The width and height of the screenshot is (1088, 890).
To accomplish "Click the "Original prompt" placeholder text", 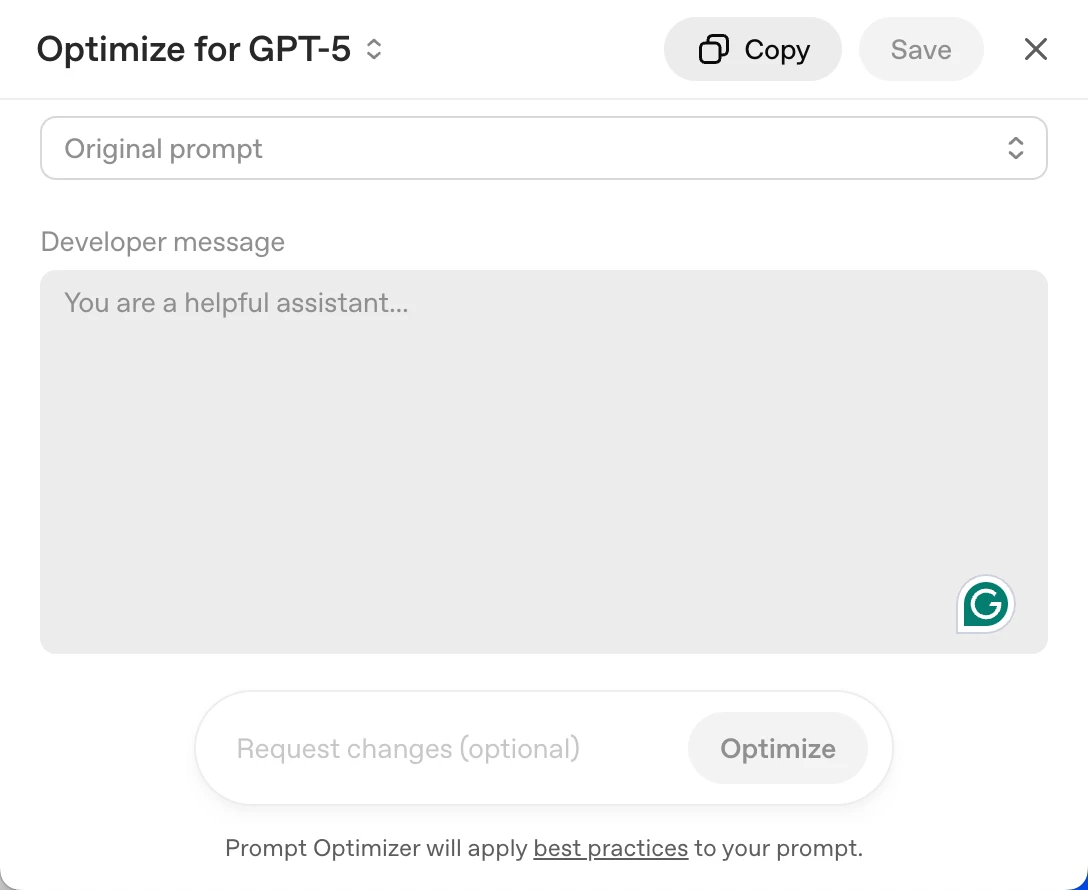I will point(163,149).
